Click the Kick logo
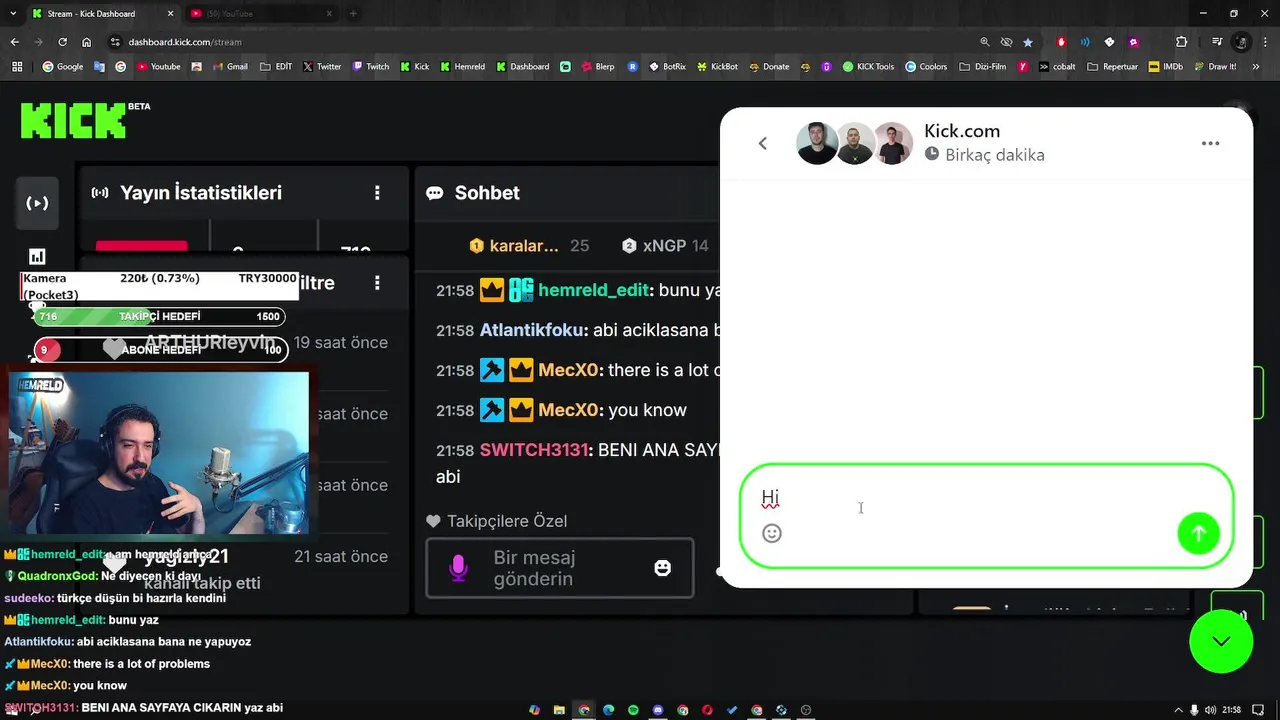Viewport: 1280px width, 720px height. tap(73, 121)
